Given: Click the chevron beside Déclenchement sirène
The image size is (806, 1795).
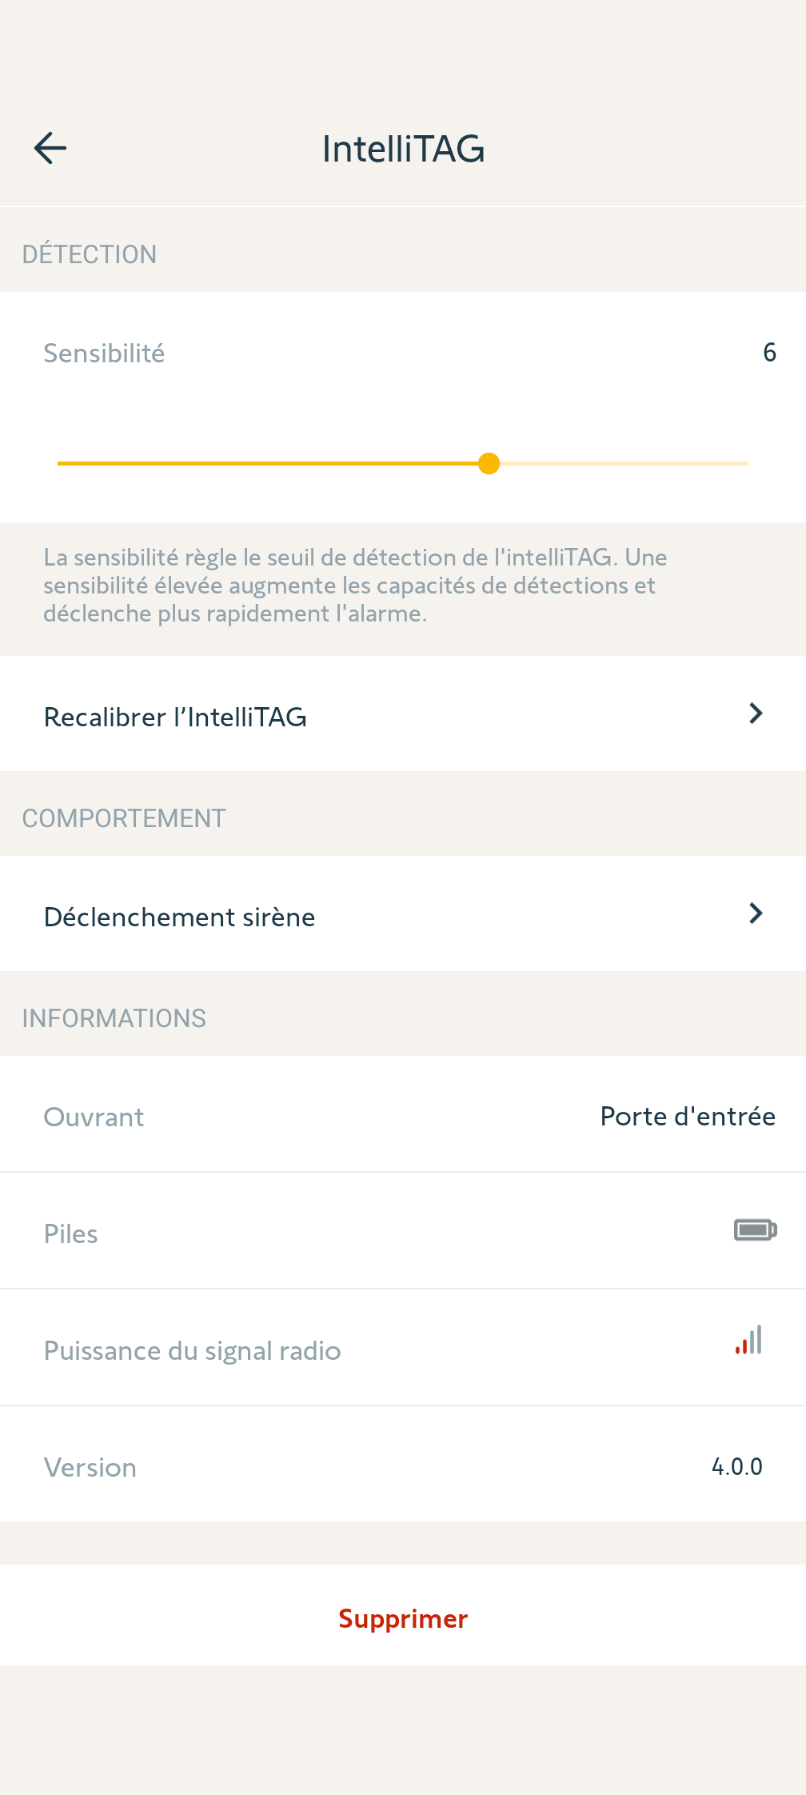Looking at the screenshot, I should pos(756,913).
